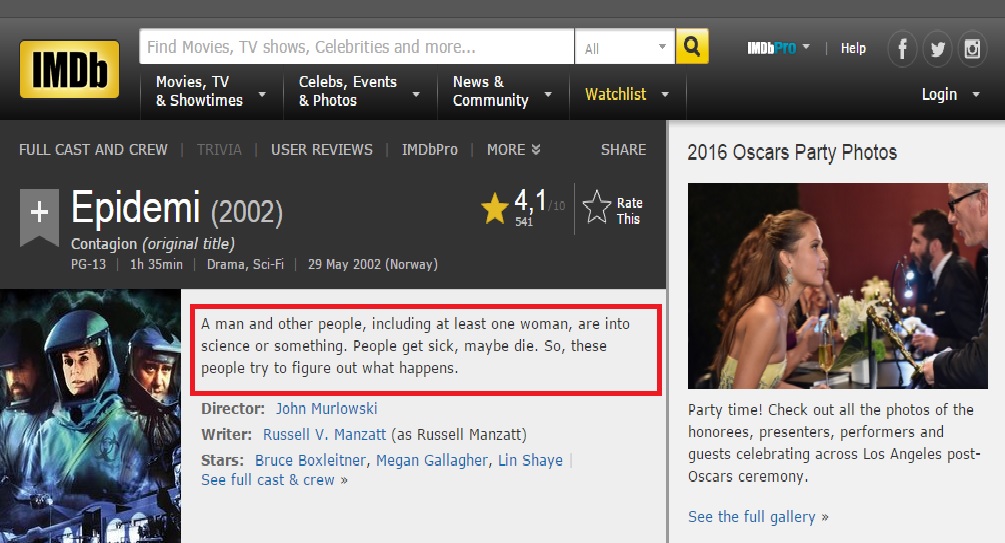Viewport: 1005px width, 543px height.
Task: Click the Help link
Action: point(853,48)
